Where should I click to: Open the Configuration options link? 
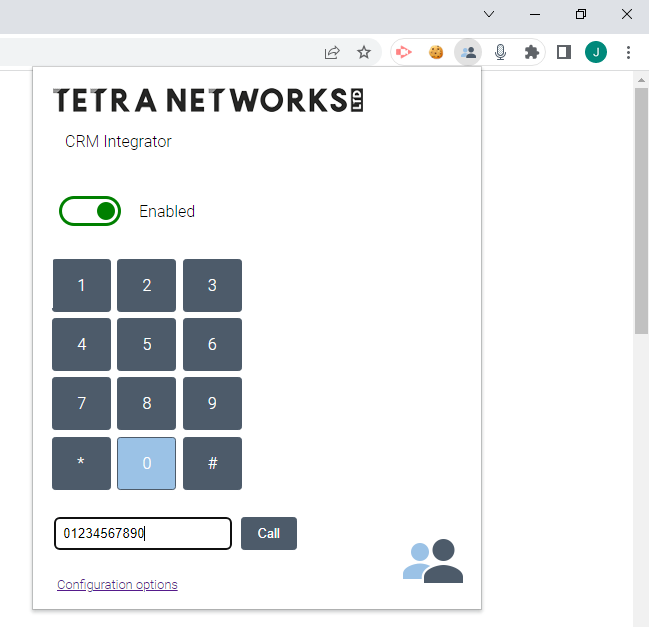coord(117,585)
